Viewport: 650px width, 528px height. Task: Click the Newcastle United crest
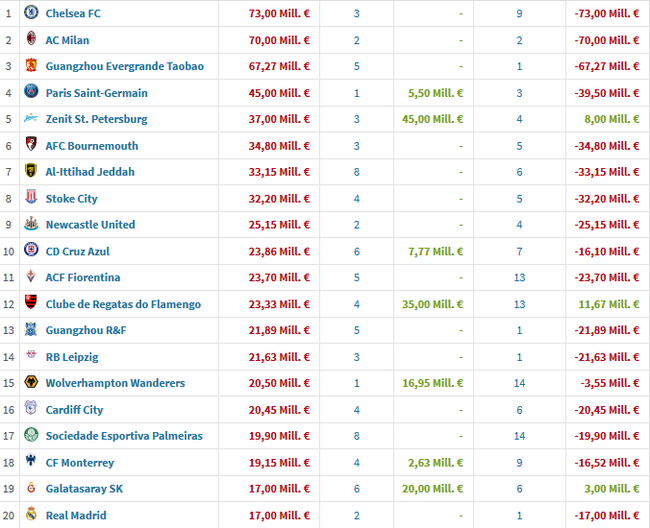tap(31, 223)
